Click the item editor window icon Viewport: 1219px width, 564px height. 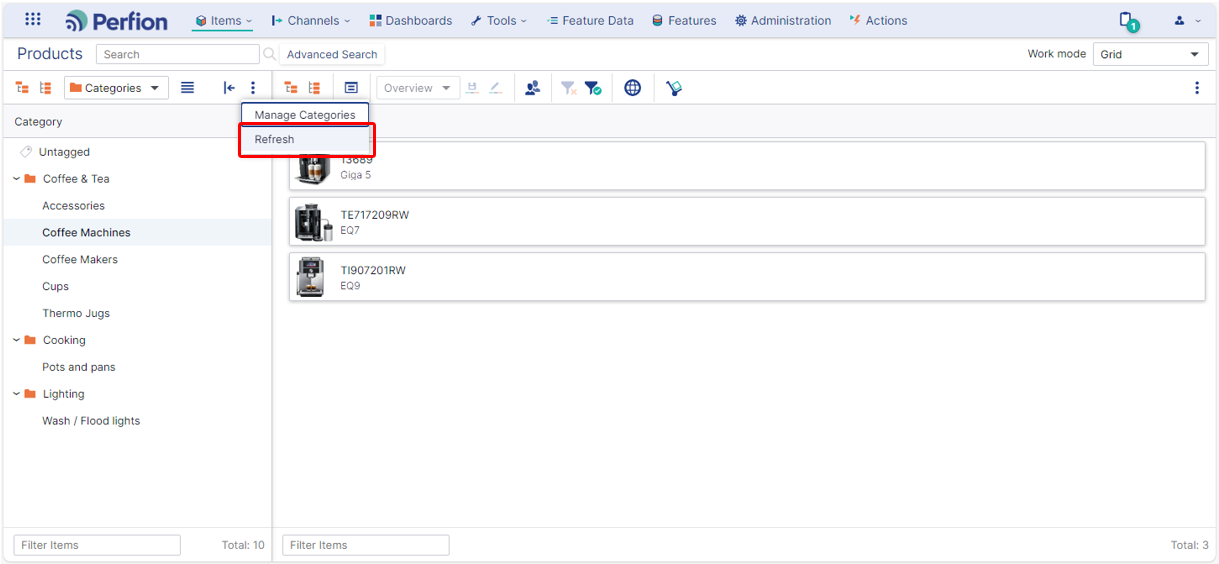(351, 88)
